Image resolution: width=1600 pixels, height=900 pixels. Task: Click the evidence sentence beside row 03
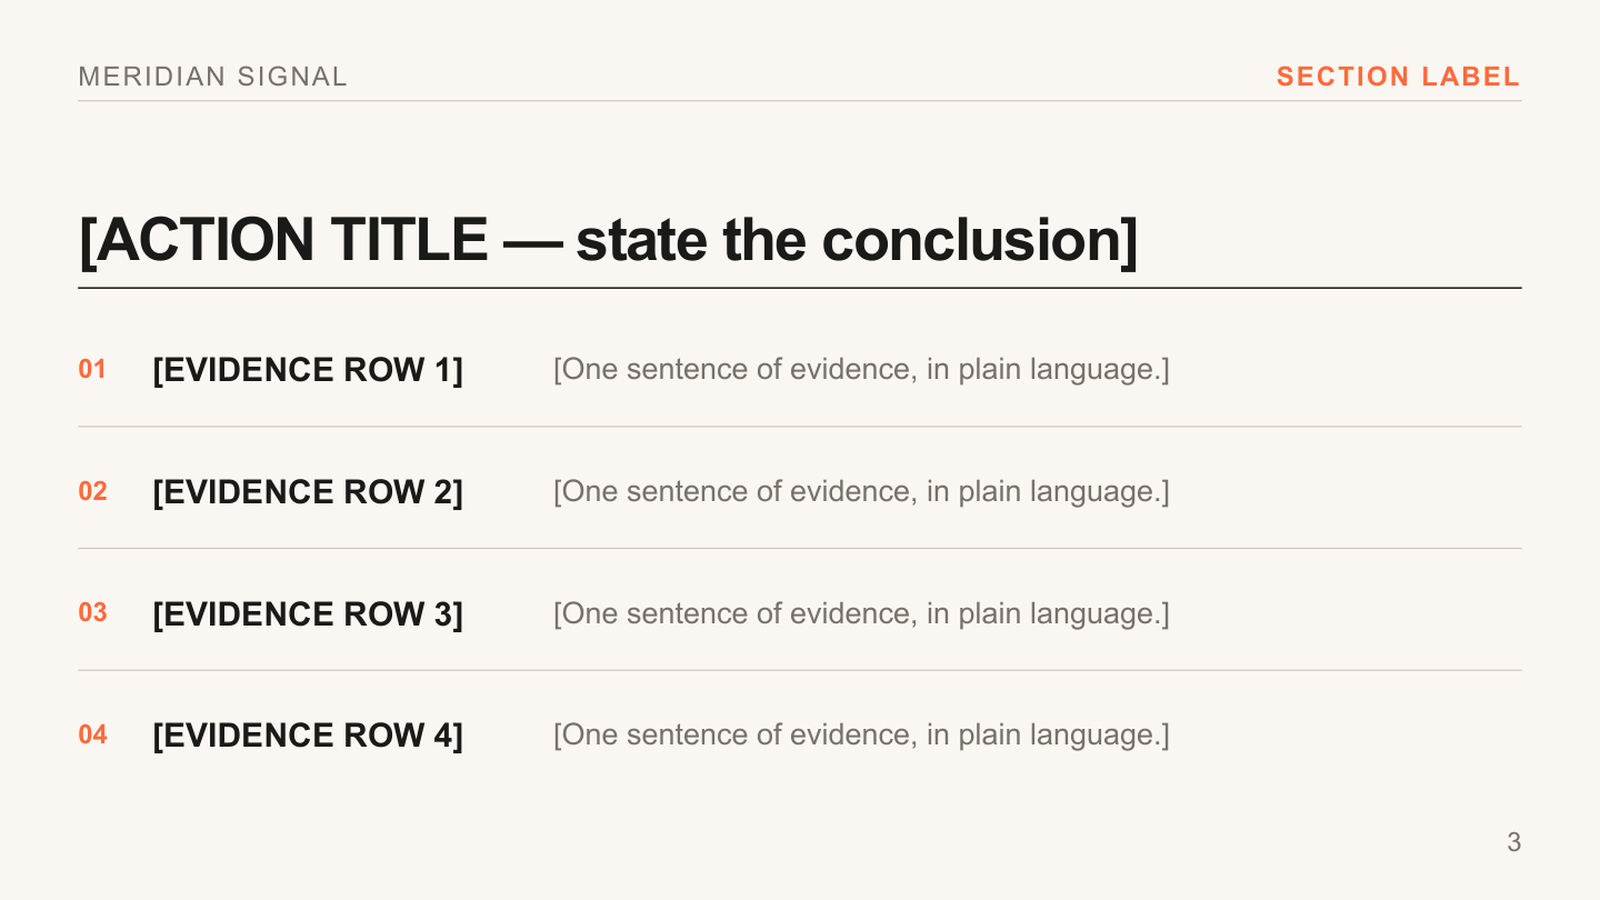click(861, 614)
